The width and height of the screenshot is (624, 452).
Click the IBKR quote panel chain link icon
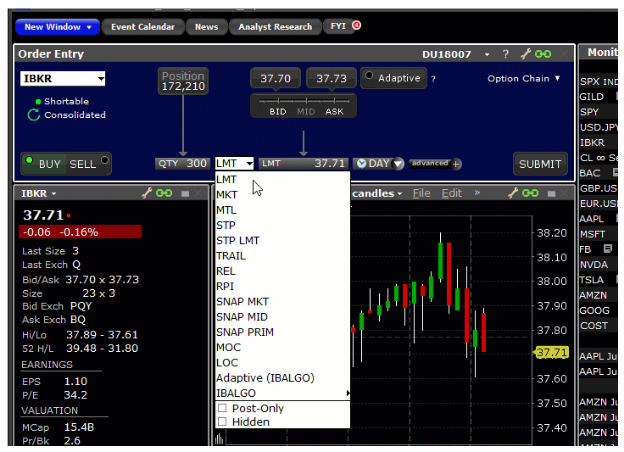pos(164,193)
